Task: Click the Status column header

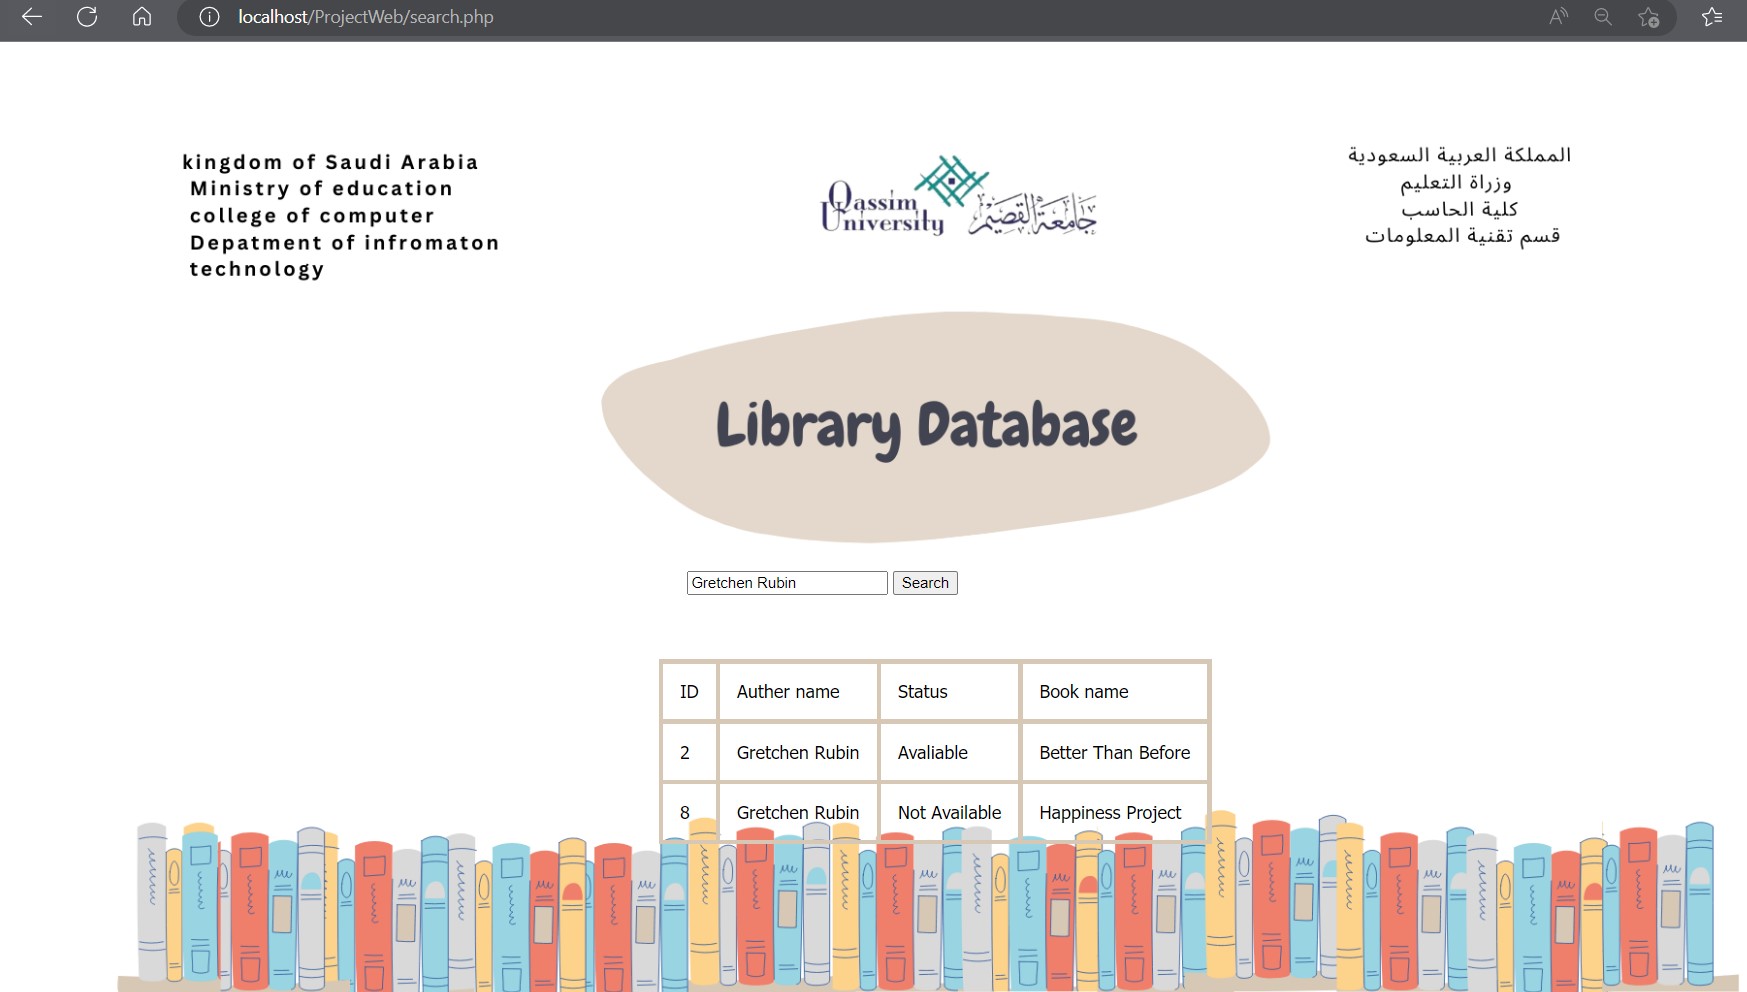Action: click(x=921, y=691)
